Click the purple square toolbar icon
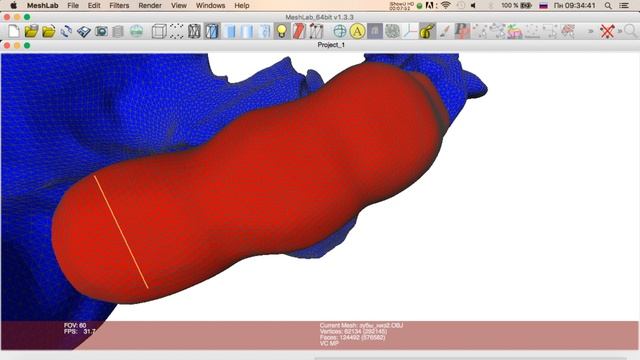Image resolution: width=640 pixels, height=360 pixels. [x=375, y=31]
